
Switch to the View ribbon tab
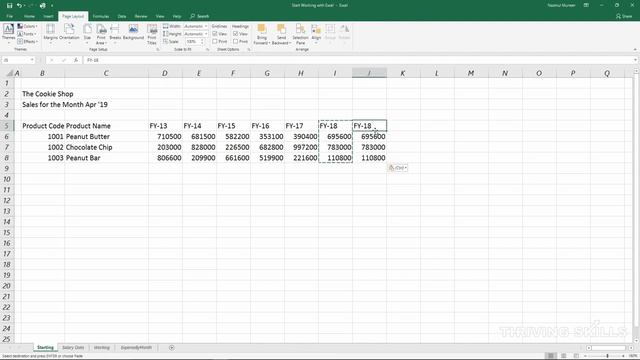coord(160,16)
